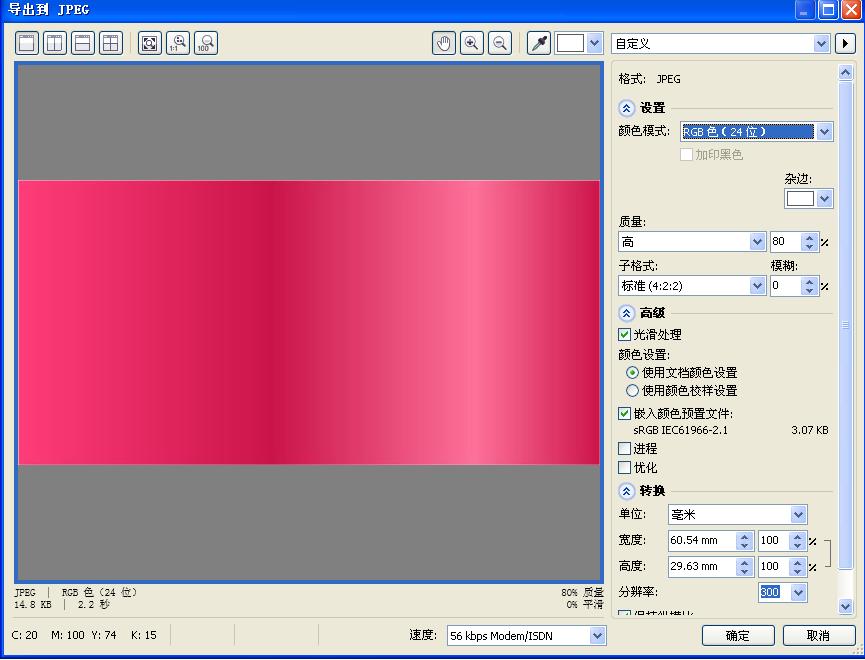Toggle the 光滑处理 anti-aliasing checkbox
This screenshot has height=660, width=865.
624,334
